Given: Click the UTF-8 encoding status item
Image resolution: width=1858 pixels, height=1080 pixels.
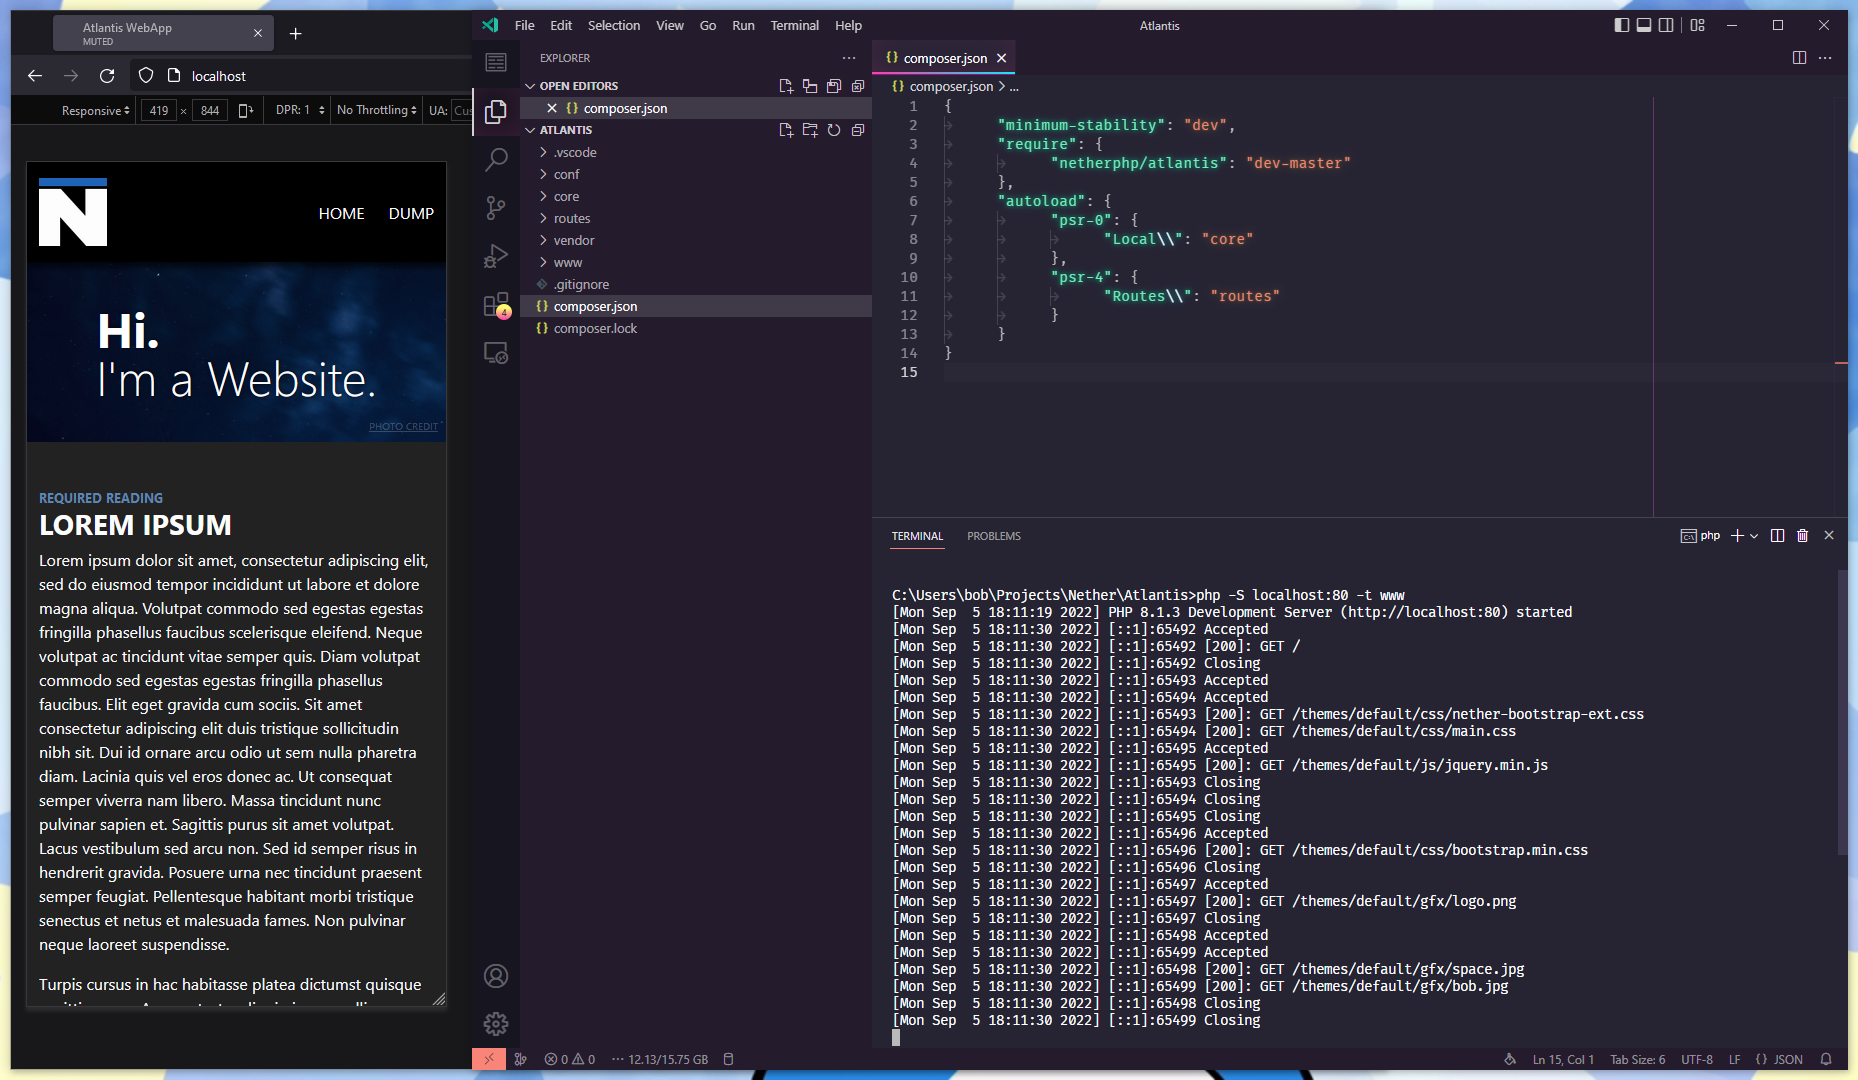Looking at the screenshot, I should (x=1697, y=1059).
